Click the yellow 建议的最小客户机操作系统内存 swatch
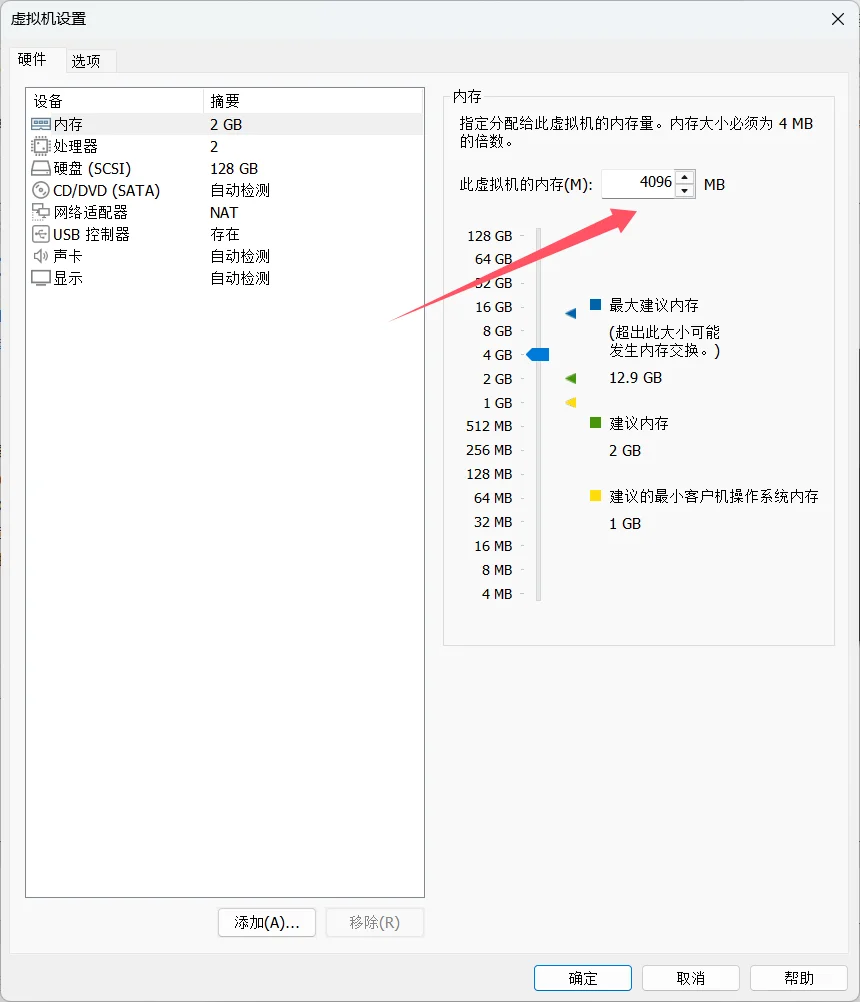 tap(595, 495)
